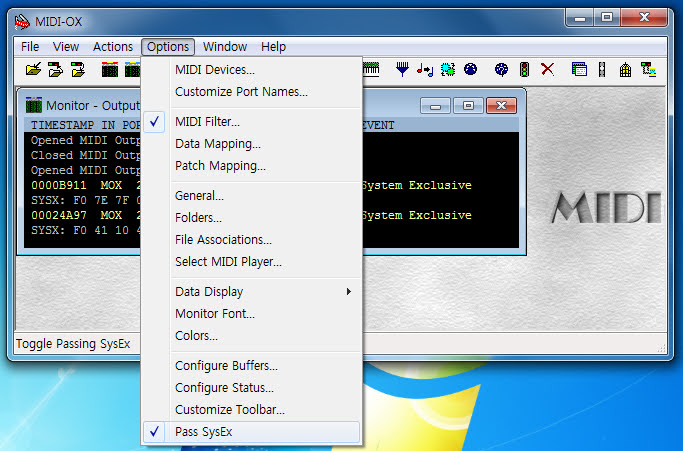Click the blue funnel MIDI filter icon
The height and width of the screenshot is (451, 683).
(402, 69)
